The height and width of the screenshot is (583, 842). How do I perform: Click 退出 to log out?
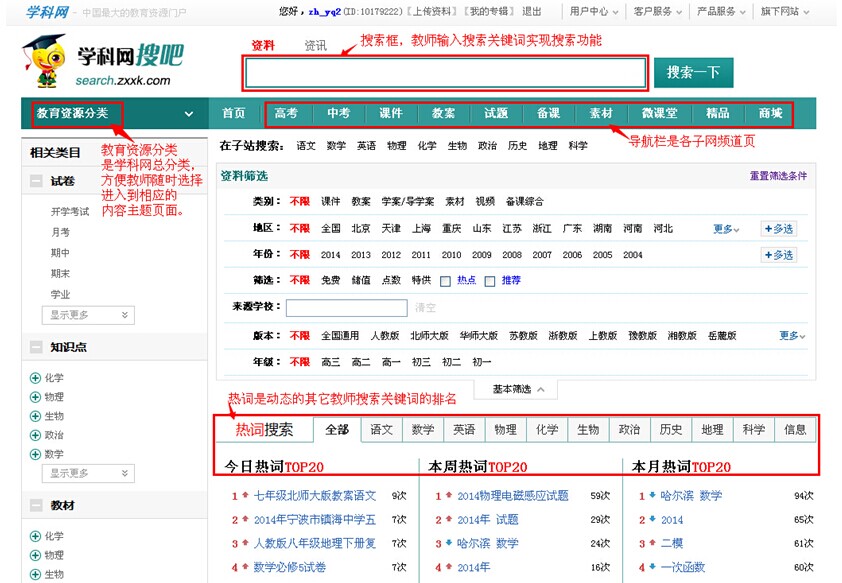(x=532, y=11)
